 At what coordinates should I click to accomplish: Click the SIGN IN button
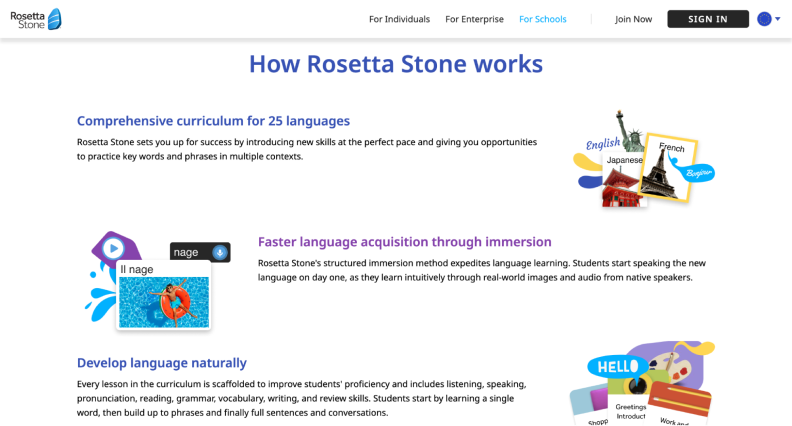[x=708, y=19]
